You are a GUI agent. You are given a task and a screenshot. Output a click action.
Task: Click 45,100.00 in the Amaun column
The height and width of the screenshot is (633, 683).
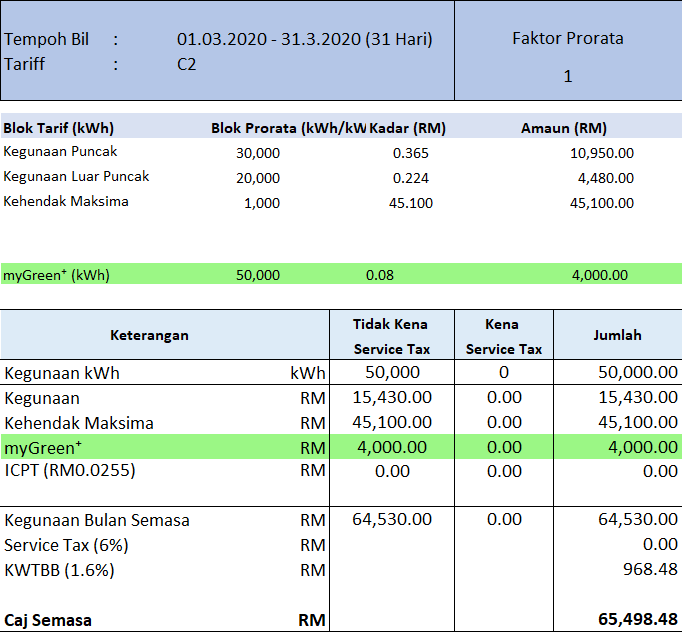[602, 203]
